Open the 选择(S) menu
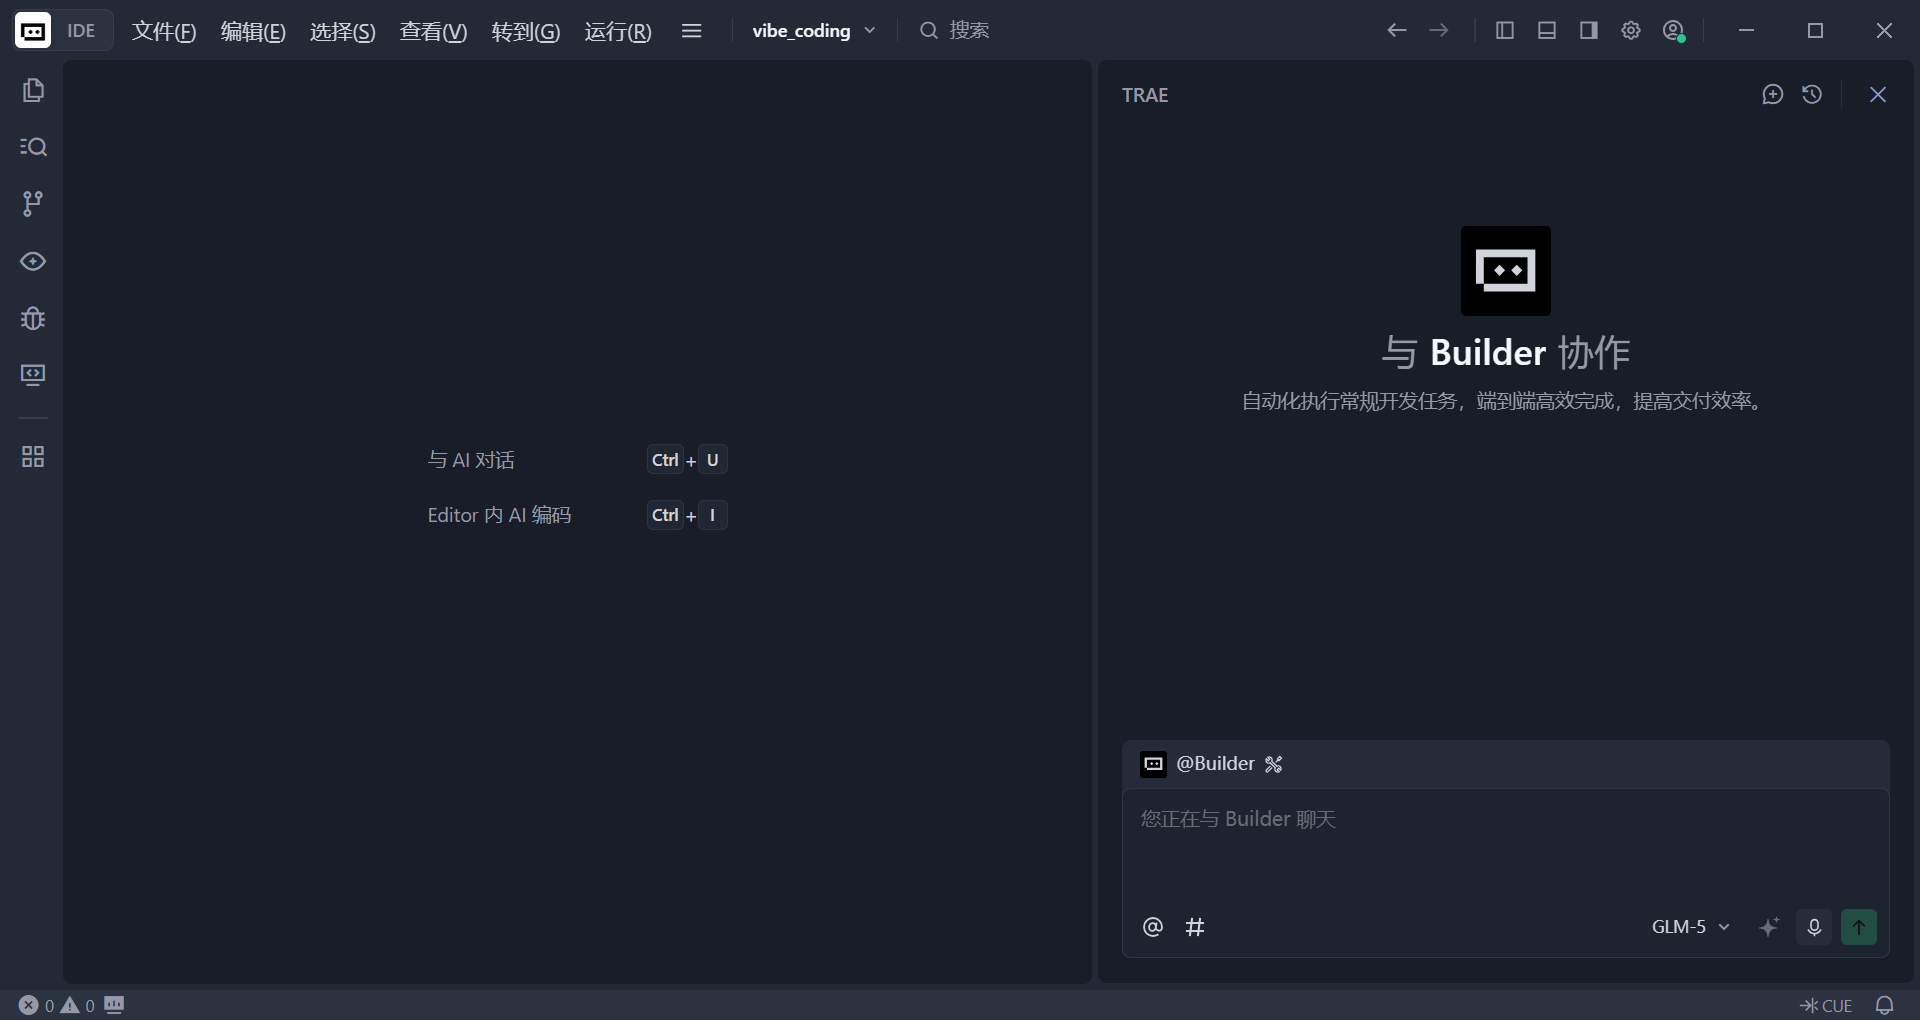Image resolution: width=1920 pixels, height=1020 pixels. [343, 31]
